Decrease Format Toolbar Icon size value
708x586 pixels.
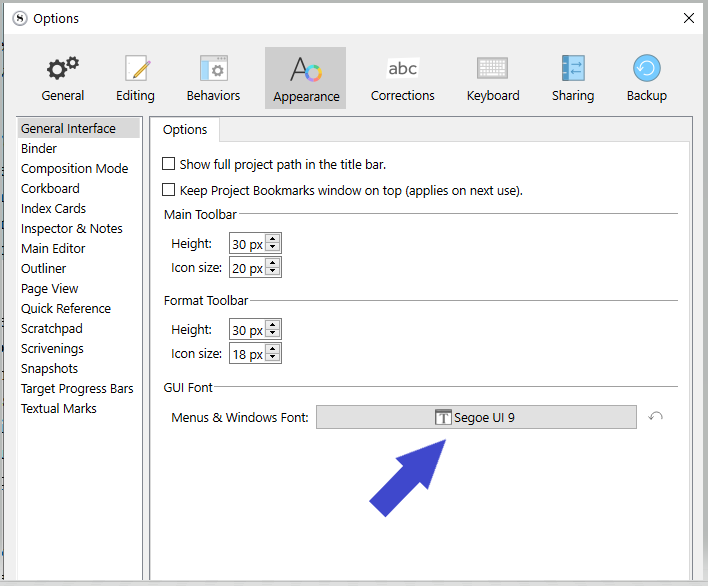[273, 358]
